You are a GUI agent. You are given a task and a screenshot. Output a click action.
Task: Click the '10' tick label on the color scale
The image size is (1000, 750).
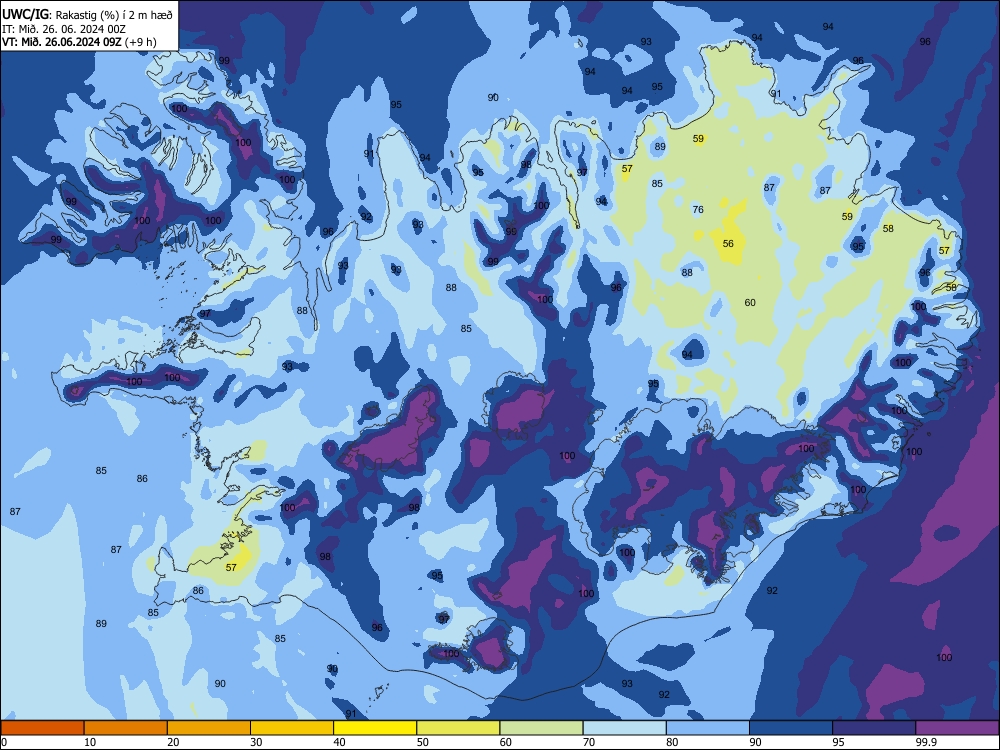(90, 742)
